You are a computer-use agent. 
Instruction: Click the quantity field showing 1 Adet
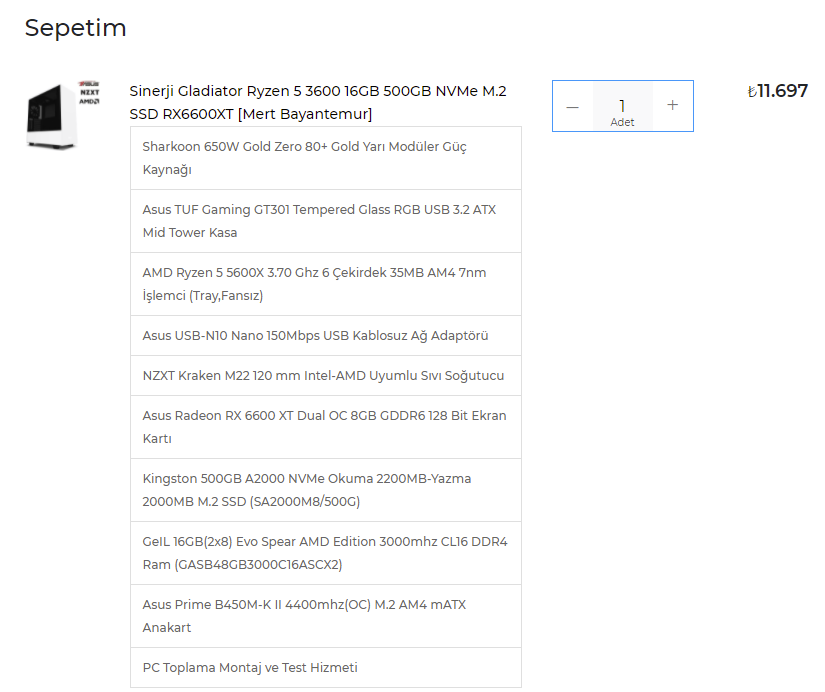[622, 106]
